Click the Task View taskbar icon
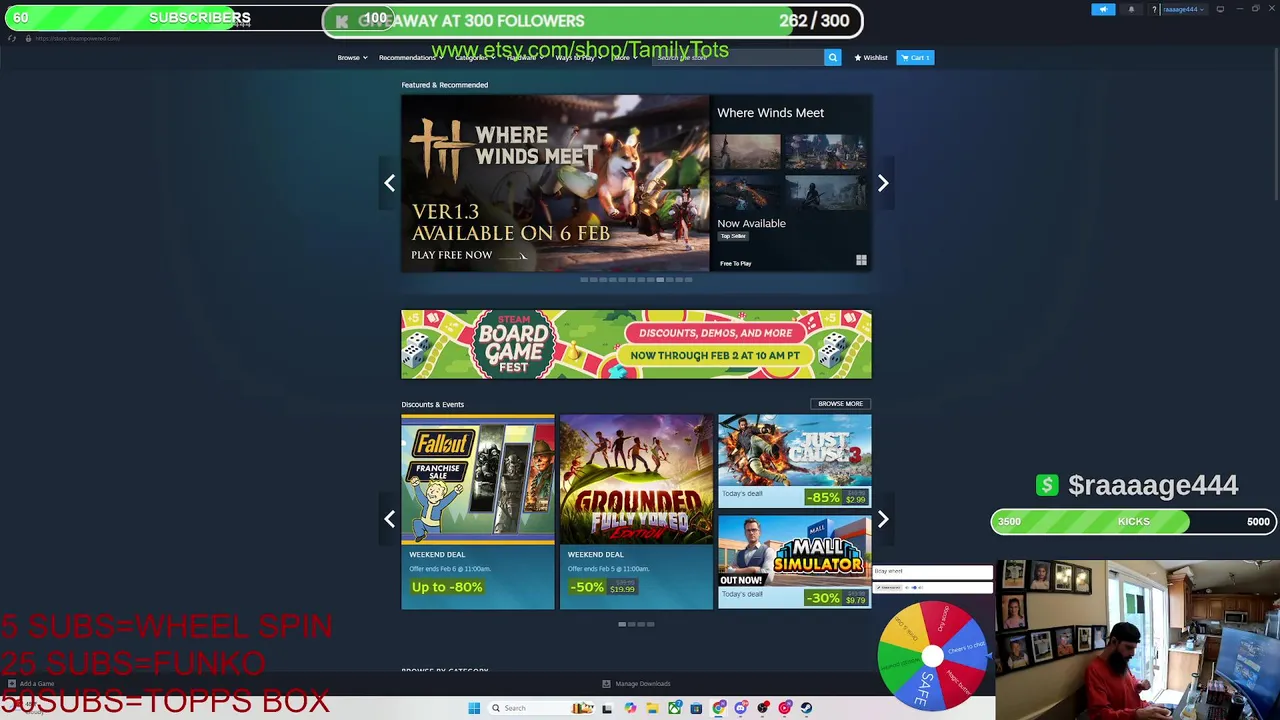The image size is (1280, 720). pyautogui.click(x=607, y=708)
